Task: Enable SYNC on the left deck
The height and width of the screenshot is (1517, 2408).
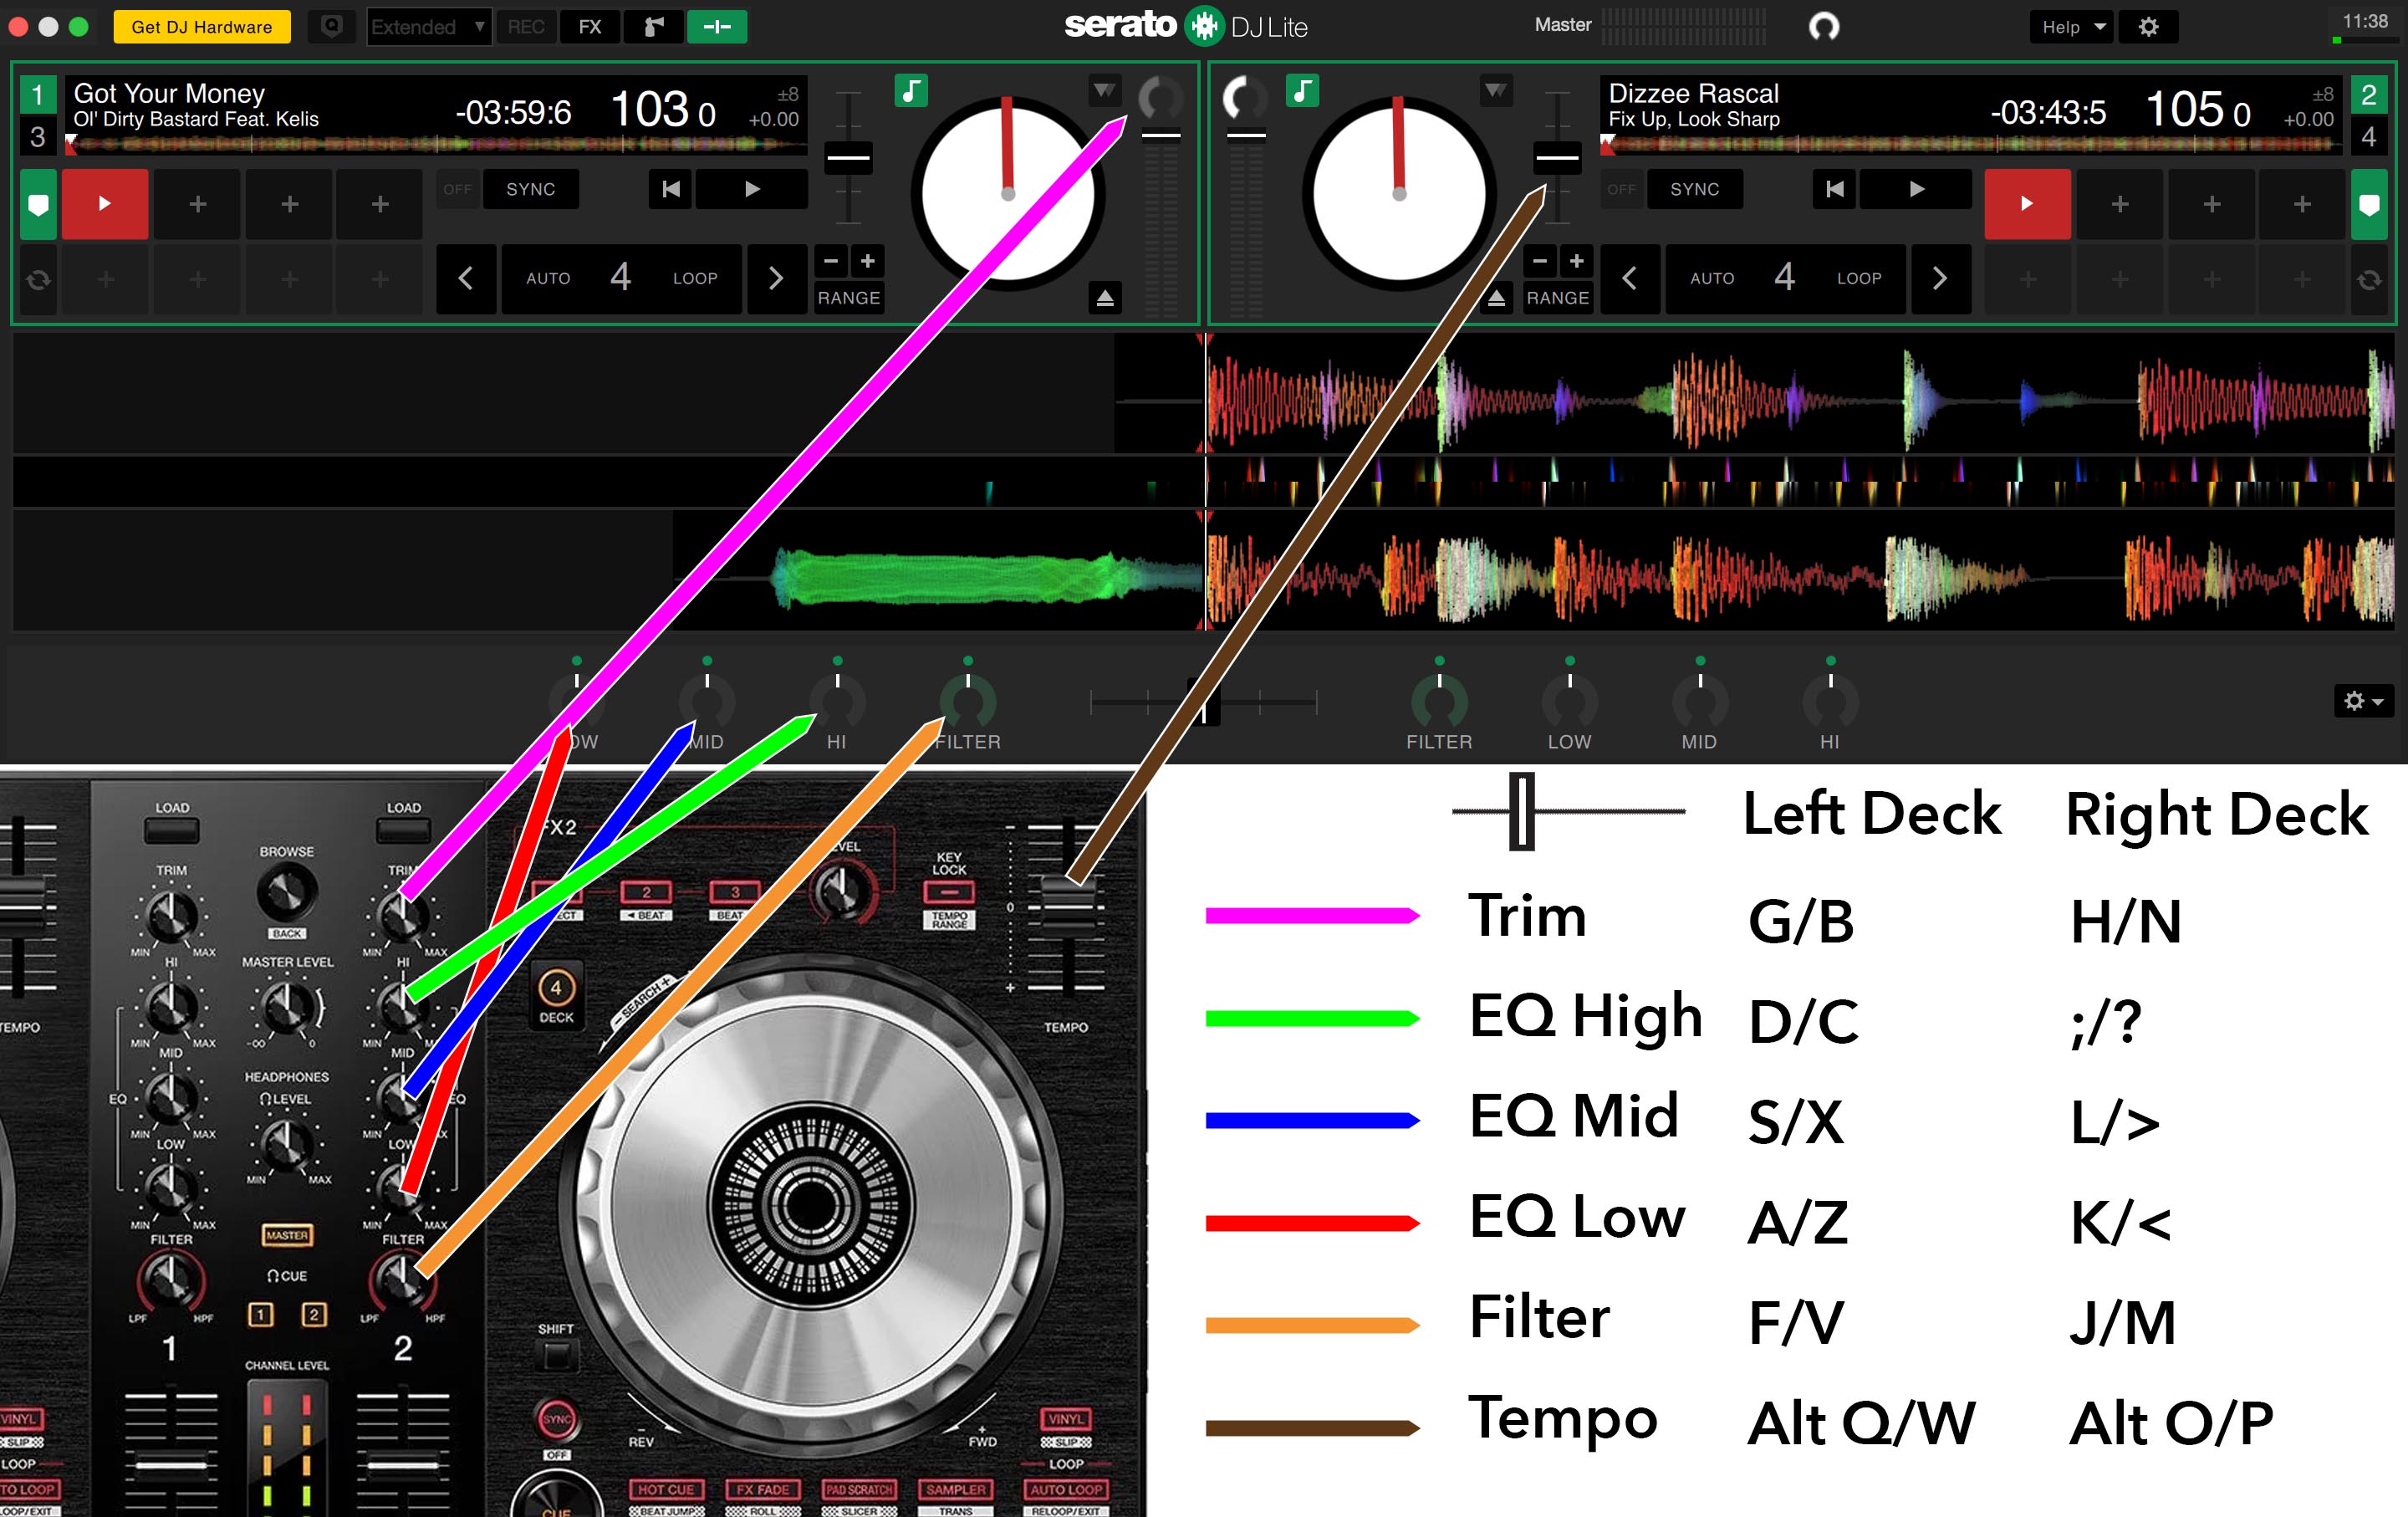Action: 531,189
